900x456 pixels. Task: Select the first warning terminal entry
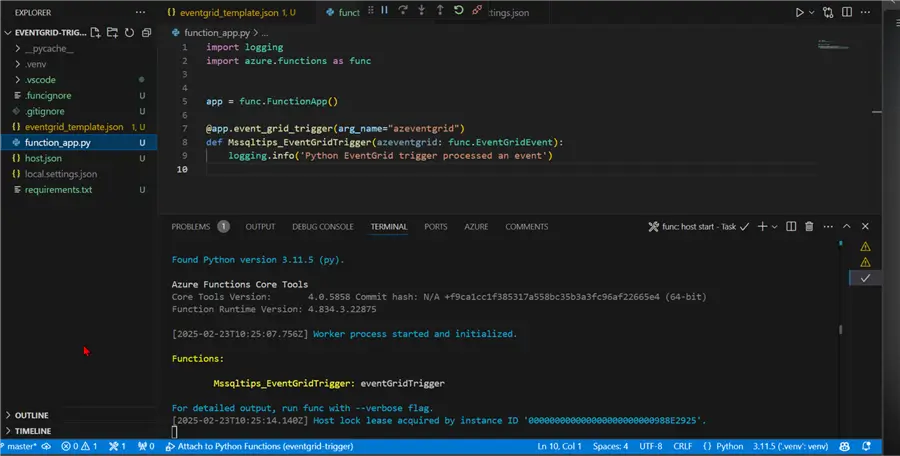coord(865,246)
